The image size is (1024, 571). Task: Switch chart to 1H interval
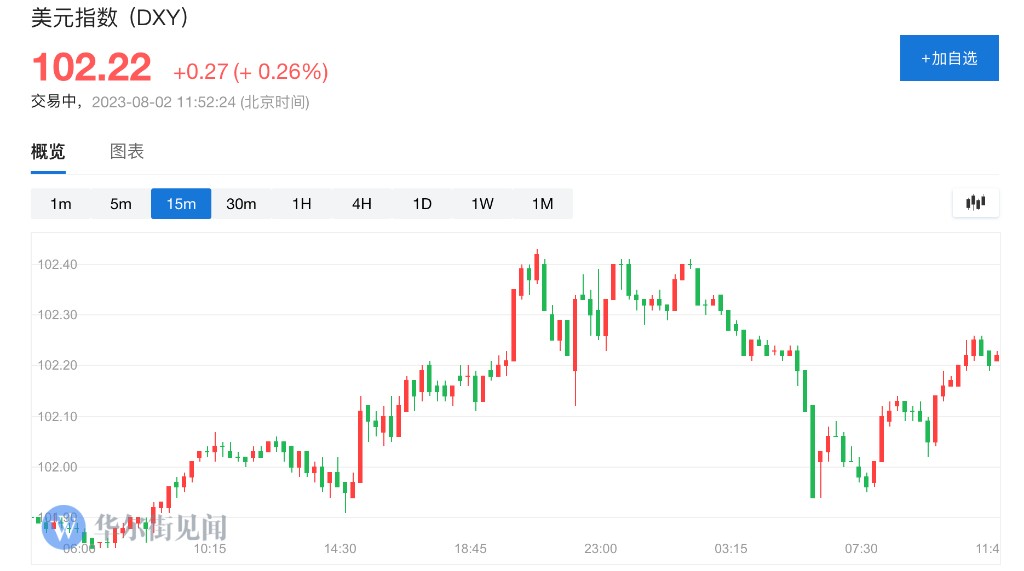click(301, 204)
